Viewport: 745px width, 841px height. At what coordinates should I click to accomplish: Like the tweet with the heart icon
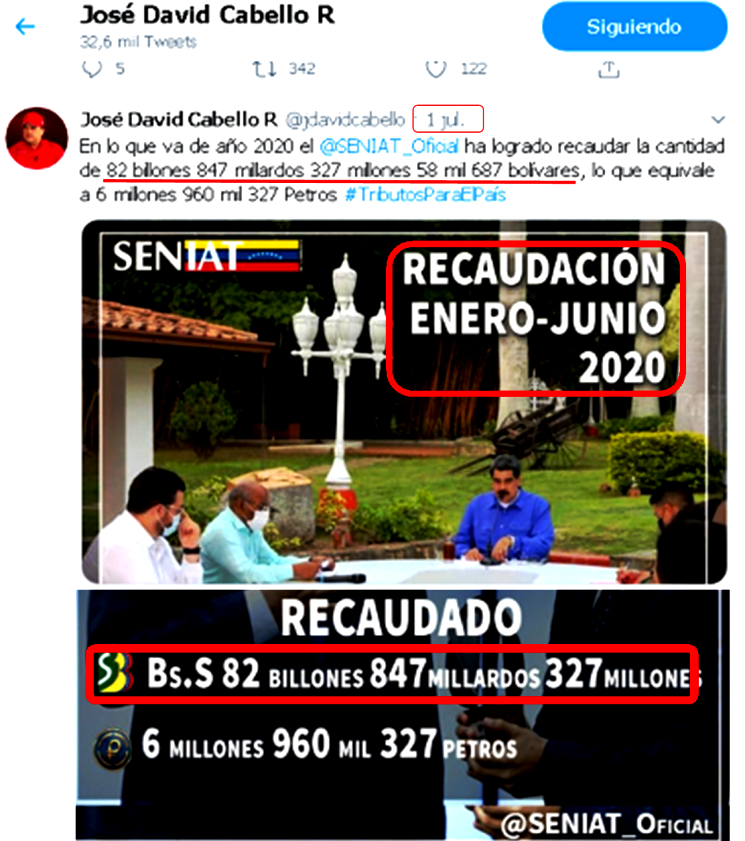coord(436,69)
